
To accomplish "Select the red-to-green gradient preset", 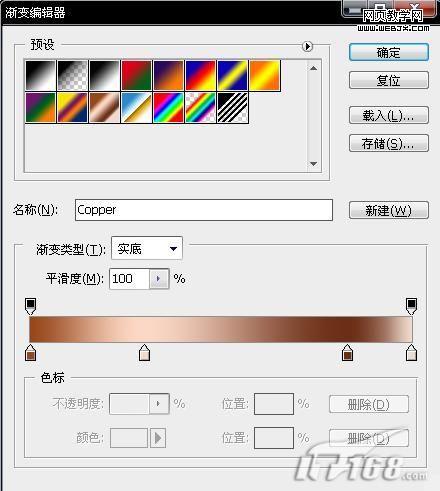I will click(x=136, y=75).
